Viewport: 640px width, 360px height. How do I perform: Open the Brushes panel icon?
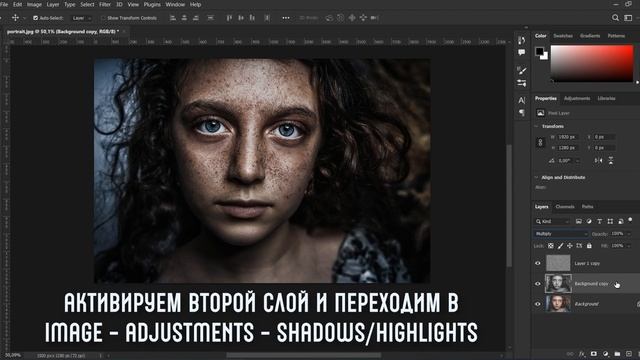tap(522, 70)
